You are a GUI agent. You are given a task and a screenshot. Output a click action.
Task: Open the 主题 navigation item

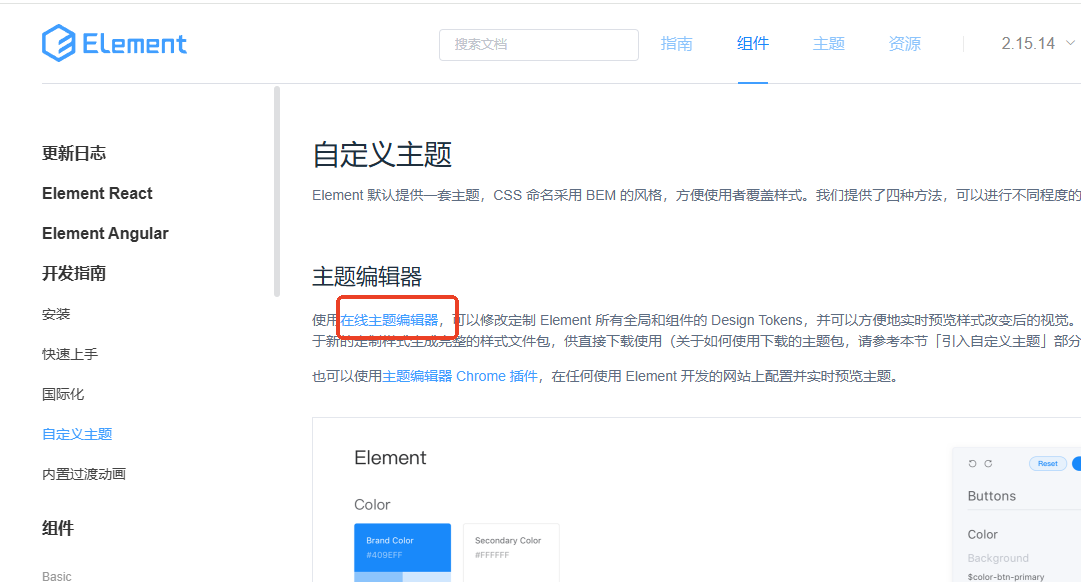coord(828,43)
